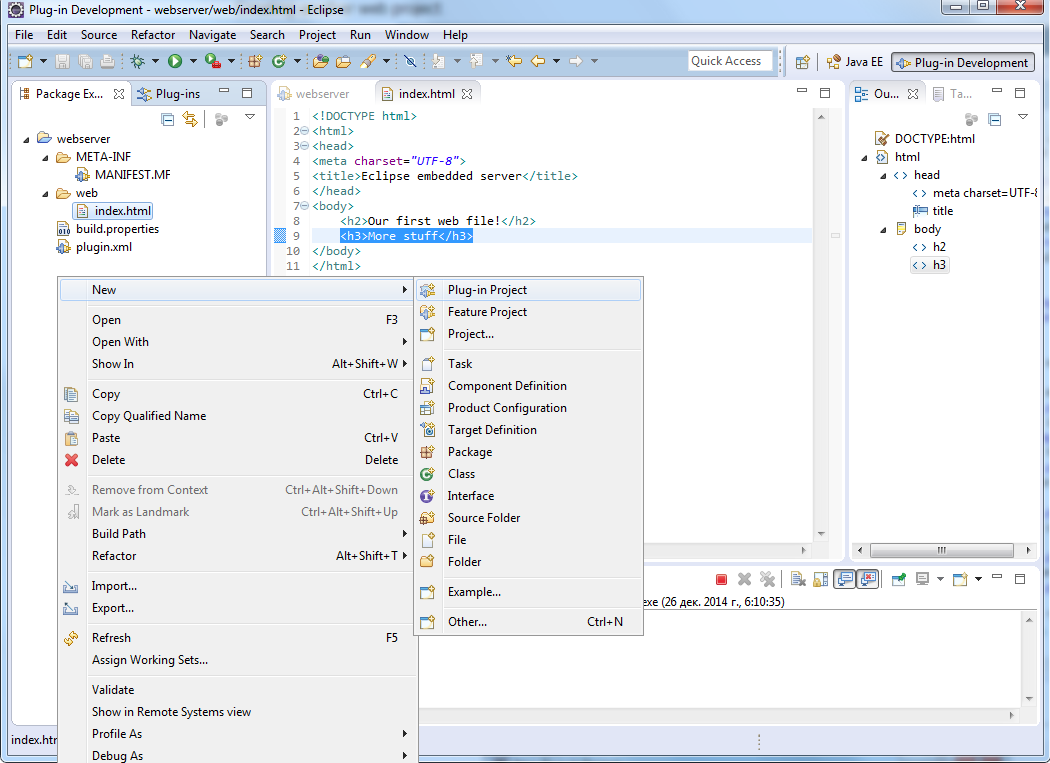Select the Plug-in Development perspective button
This screenshot has width=1050, height=763.
click(963, 62)
